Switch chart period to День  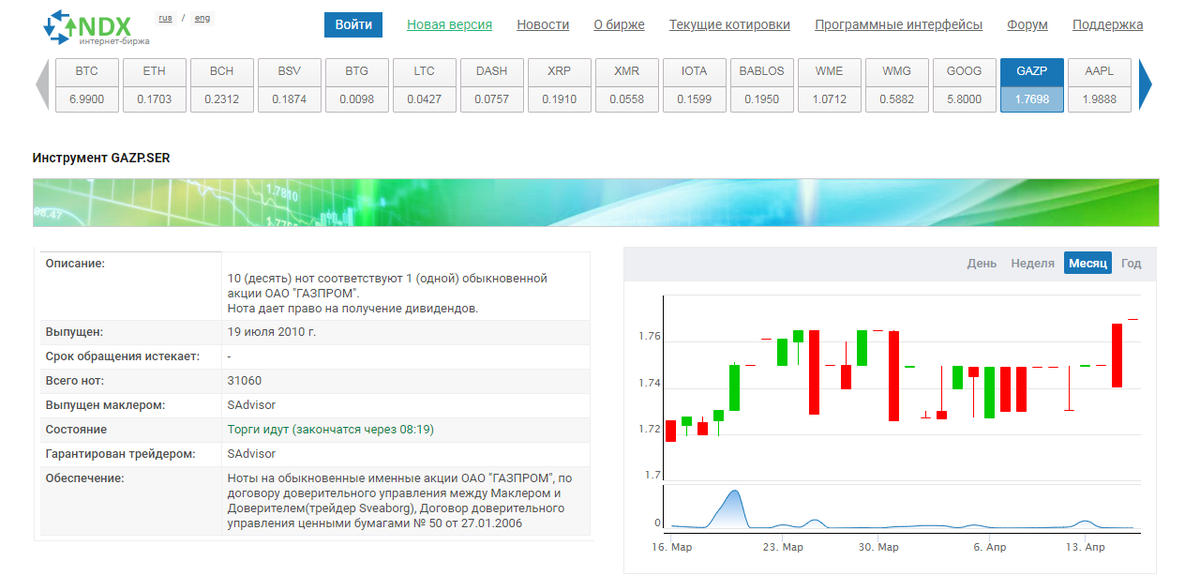983,262
